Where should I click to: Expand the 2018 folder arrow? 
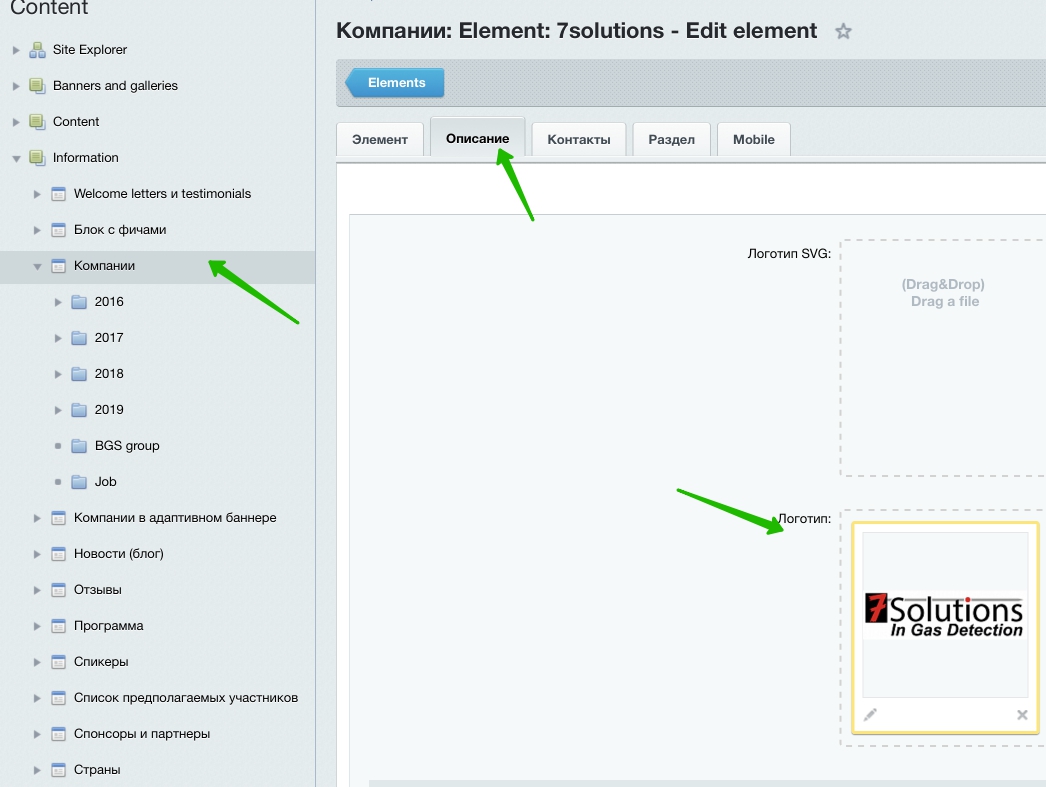point(58,374)
